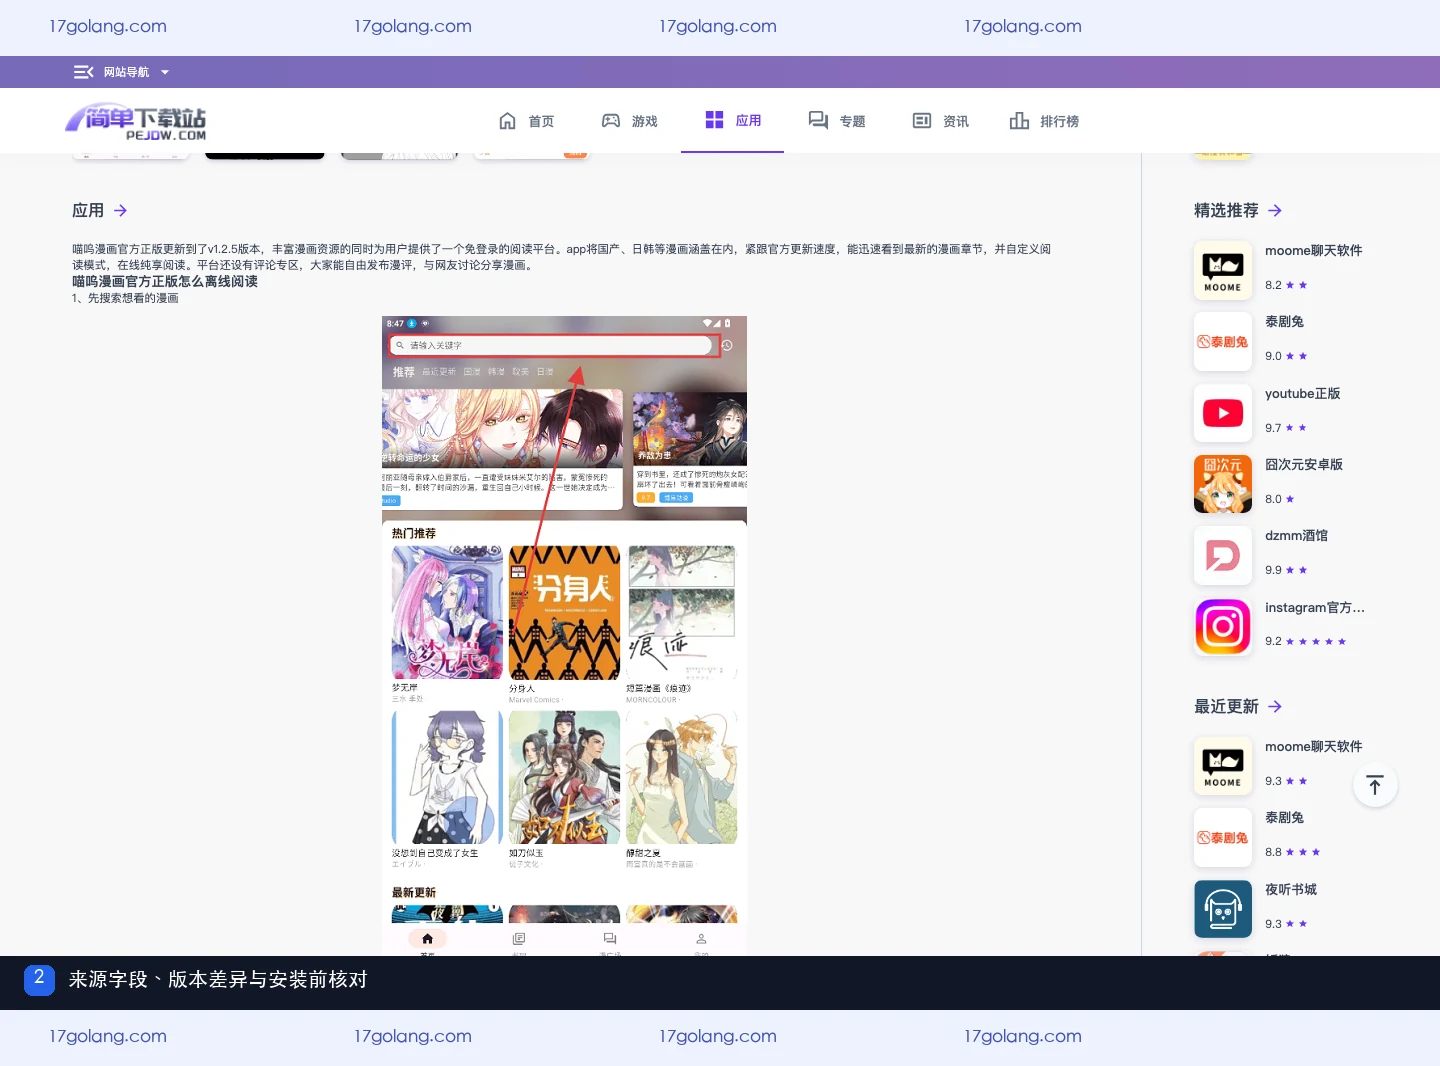Go to the 游戏 tab
The height and width of the screenshot is (1066, 1440).
[645, 121]
